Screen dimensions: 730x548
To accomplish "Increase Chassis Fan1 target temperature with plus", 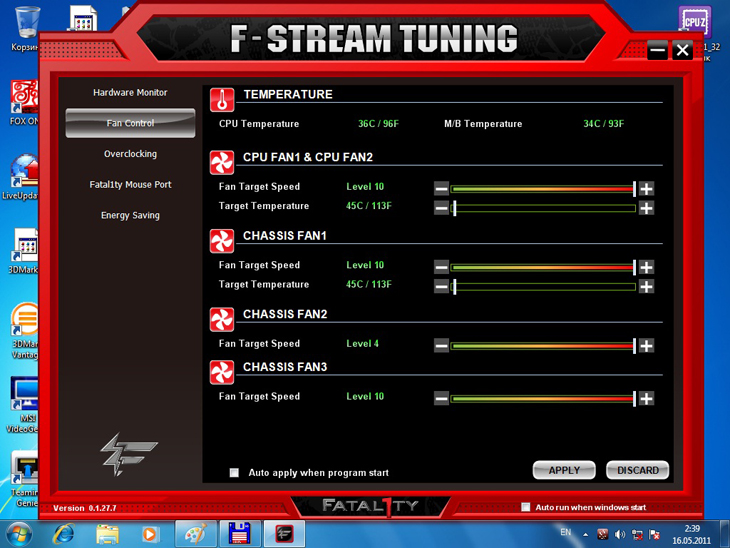I will coord(646,286).
